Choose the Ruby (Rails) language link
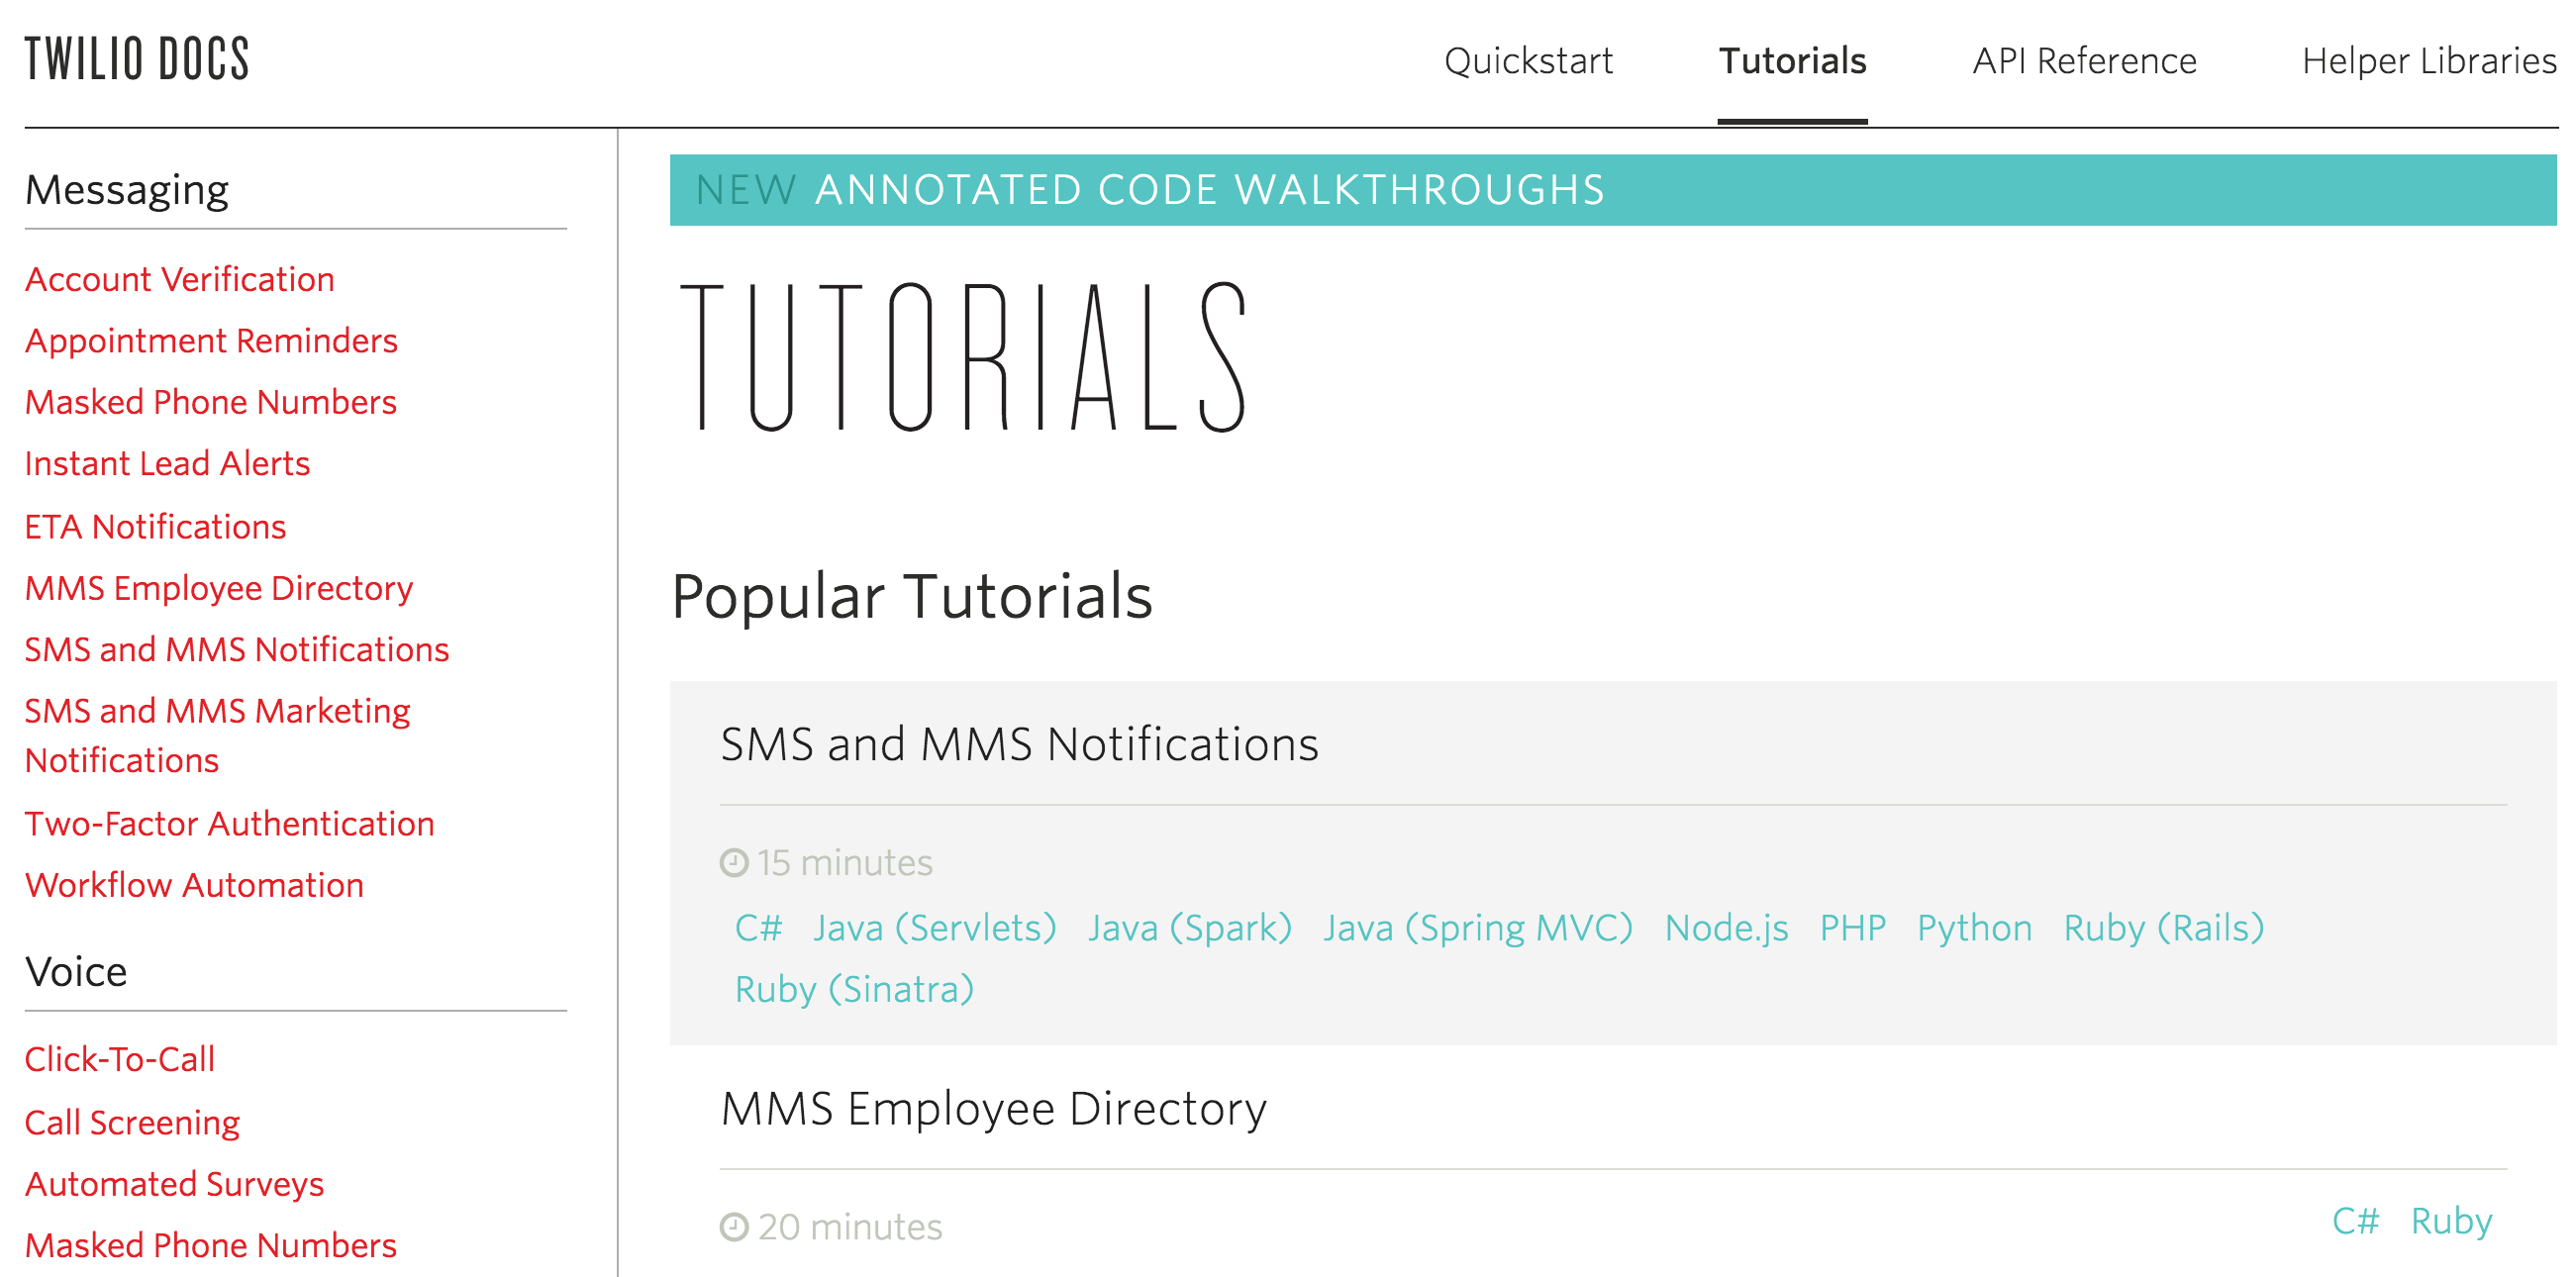This screenshot has width=2576, height=1277. click(x=2164, y=928)
